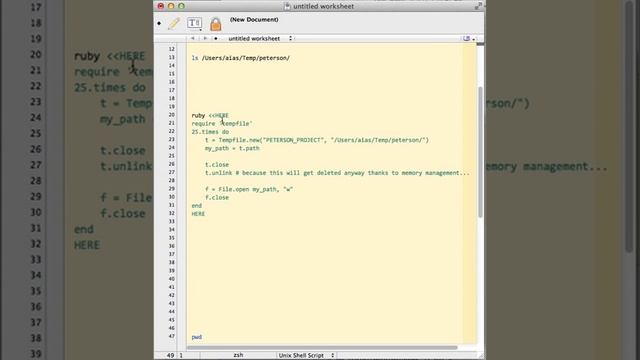Open the Text Options toolbar icon
The height and width of the screenshot is (360, 640).
pyautogui.click(x=194, y=23)
